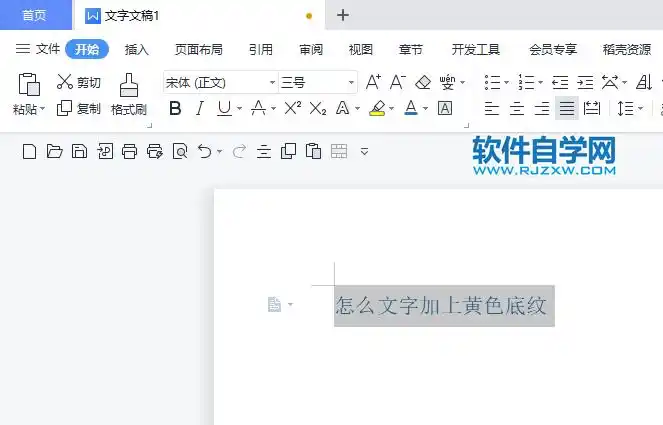Toggle subscript X₂ button
Screen dimensions: 663x425
point(318,109)
